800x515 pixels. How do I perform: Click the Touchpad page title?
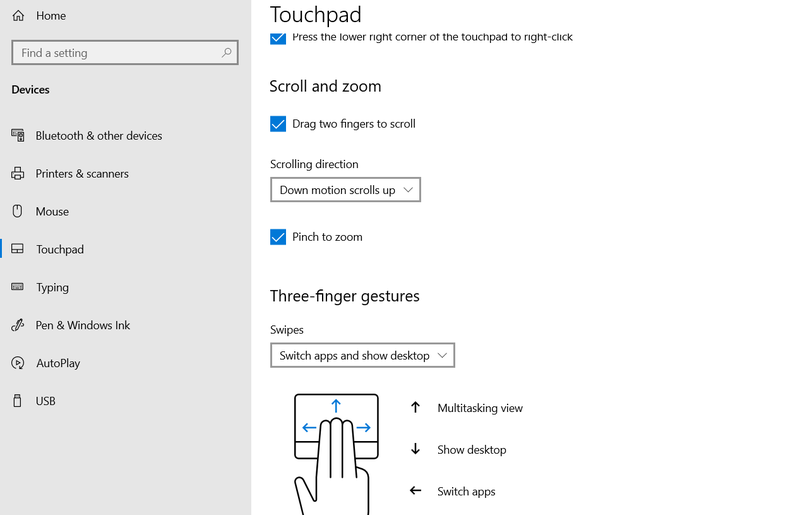pyautogui.click(x=315, y=15)
